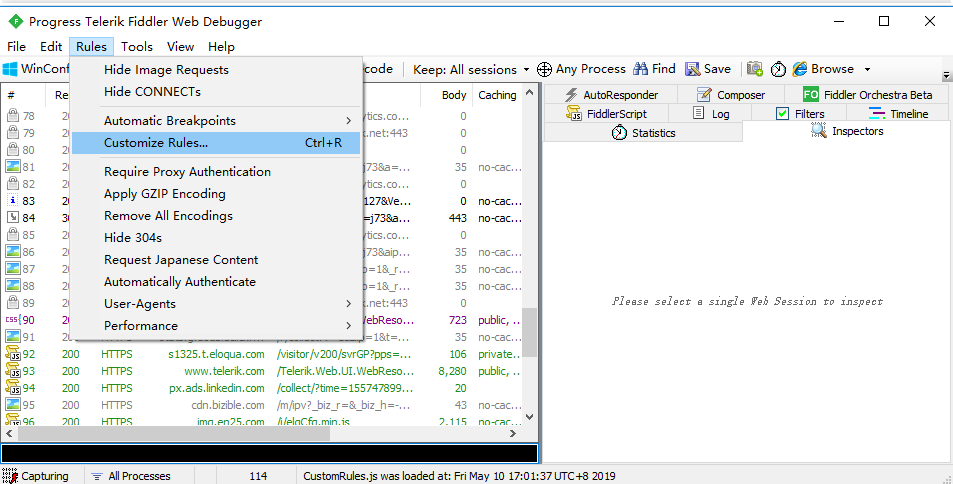Click the image icon of session 81
The width and height of the screenshot is (953, 484).
pos(13,167)
